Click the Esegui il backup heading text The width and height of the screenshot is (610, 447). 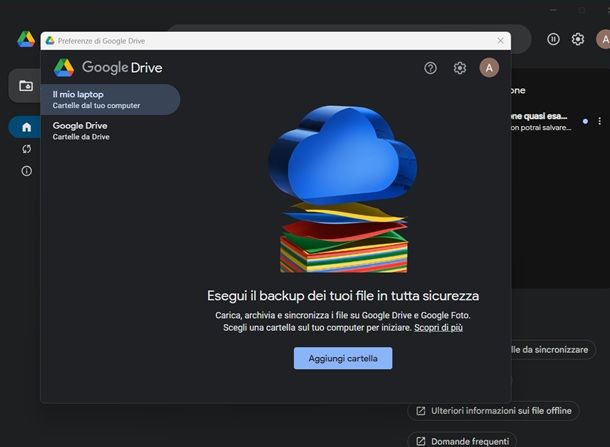point(343,296)
